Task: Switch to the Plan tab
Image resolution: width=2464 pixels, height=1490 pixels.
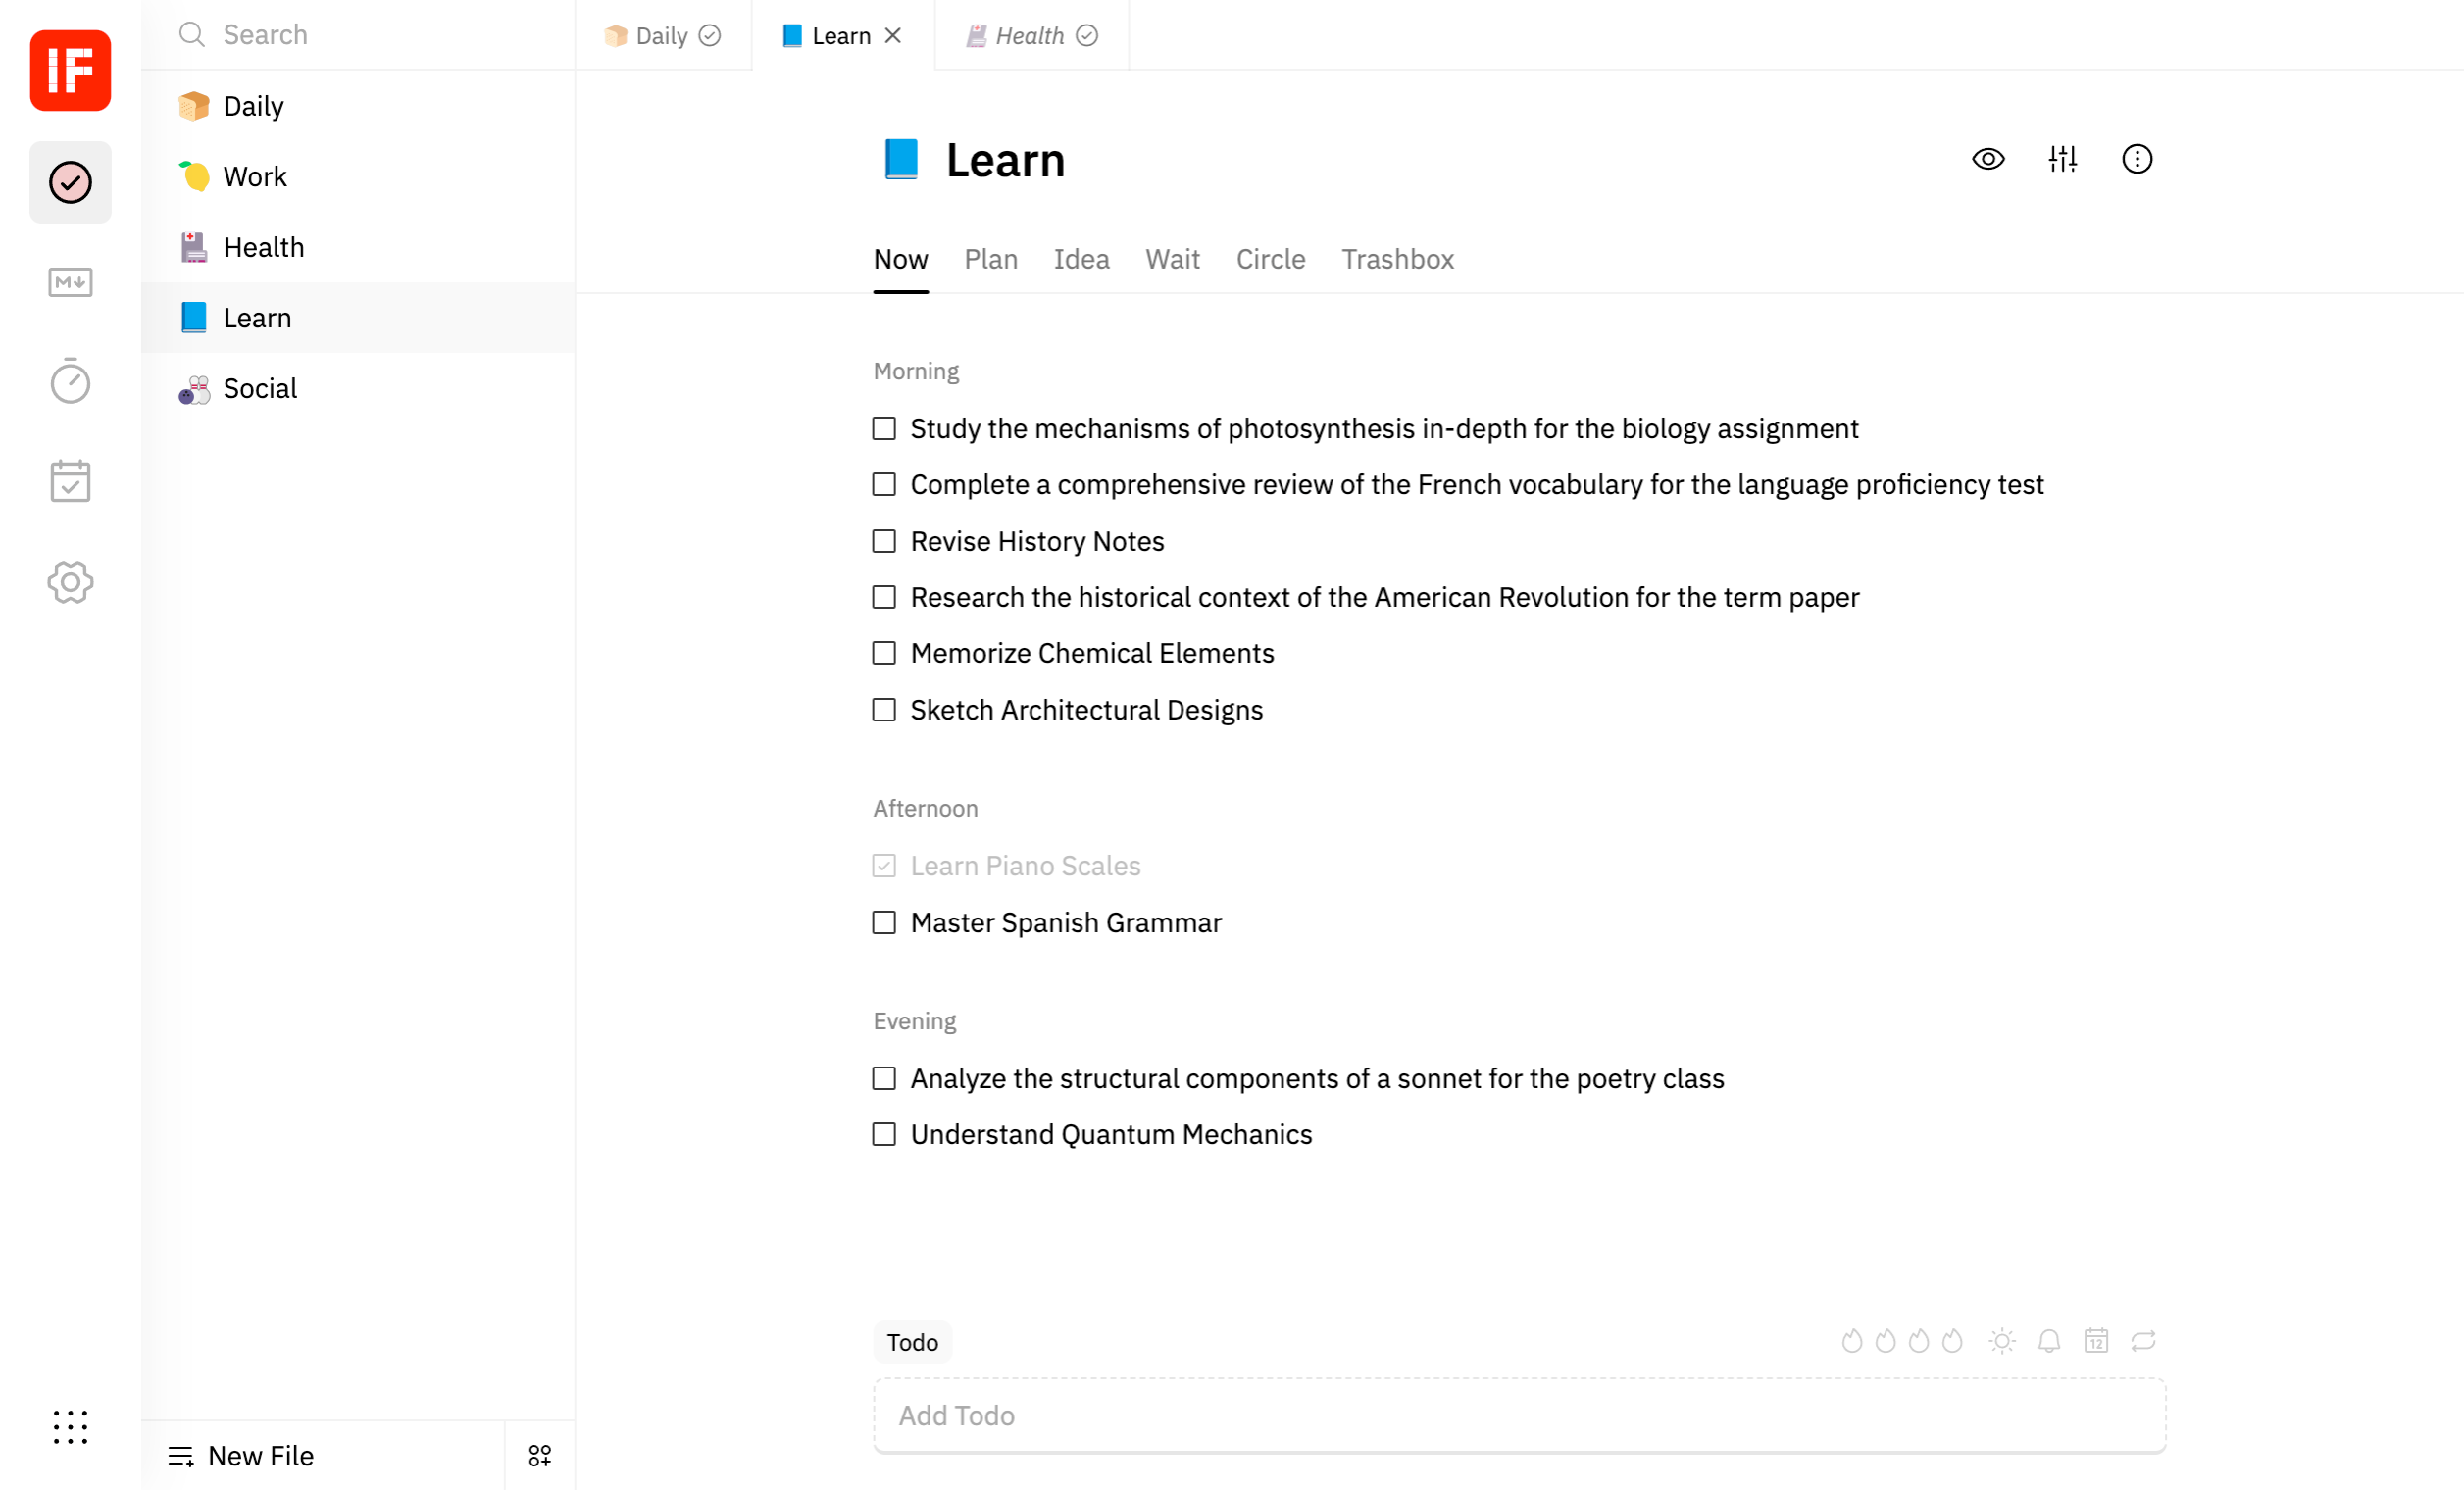Action: click(x=990, y=259)
